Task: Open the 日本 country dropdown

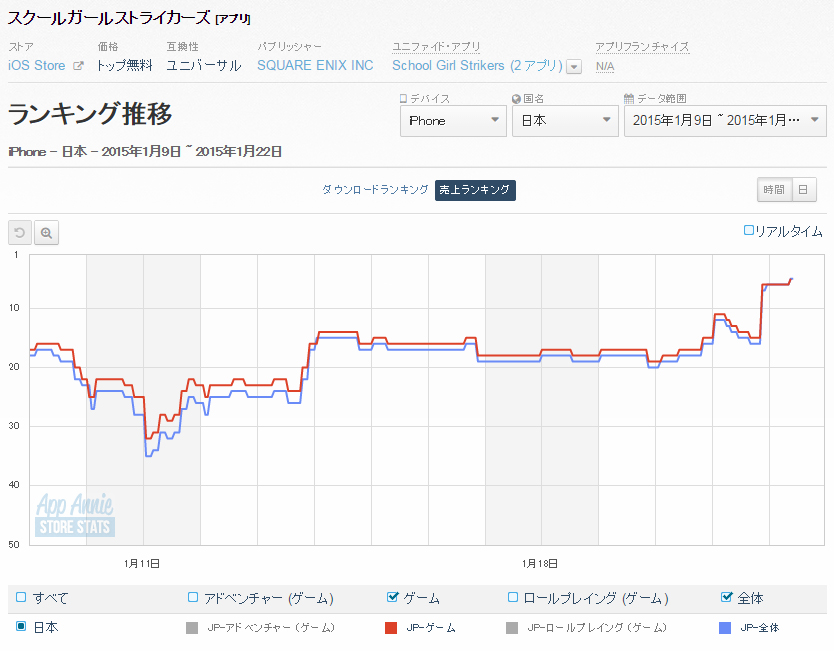Action: tap(565, 121)
